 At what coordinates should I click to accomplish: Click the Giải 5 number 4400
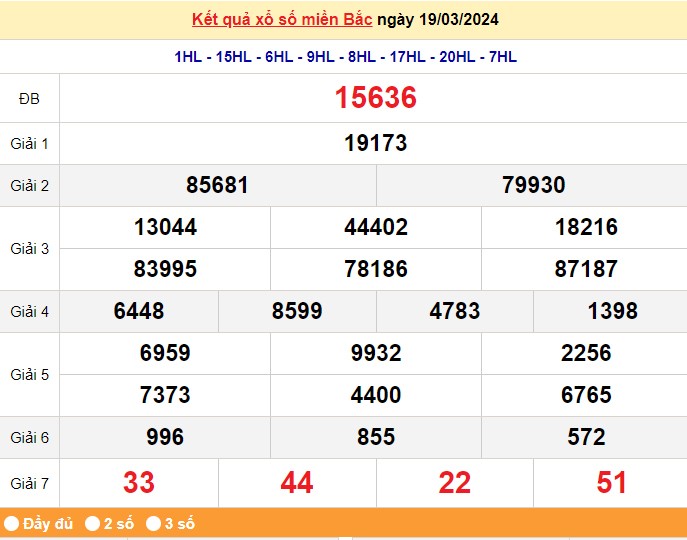[376, 394]
